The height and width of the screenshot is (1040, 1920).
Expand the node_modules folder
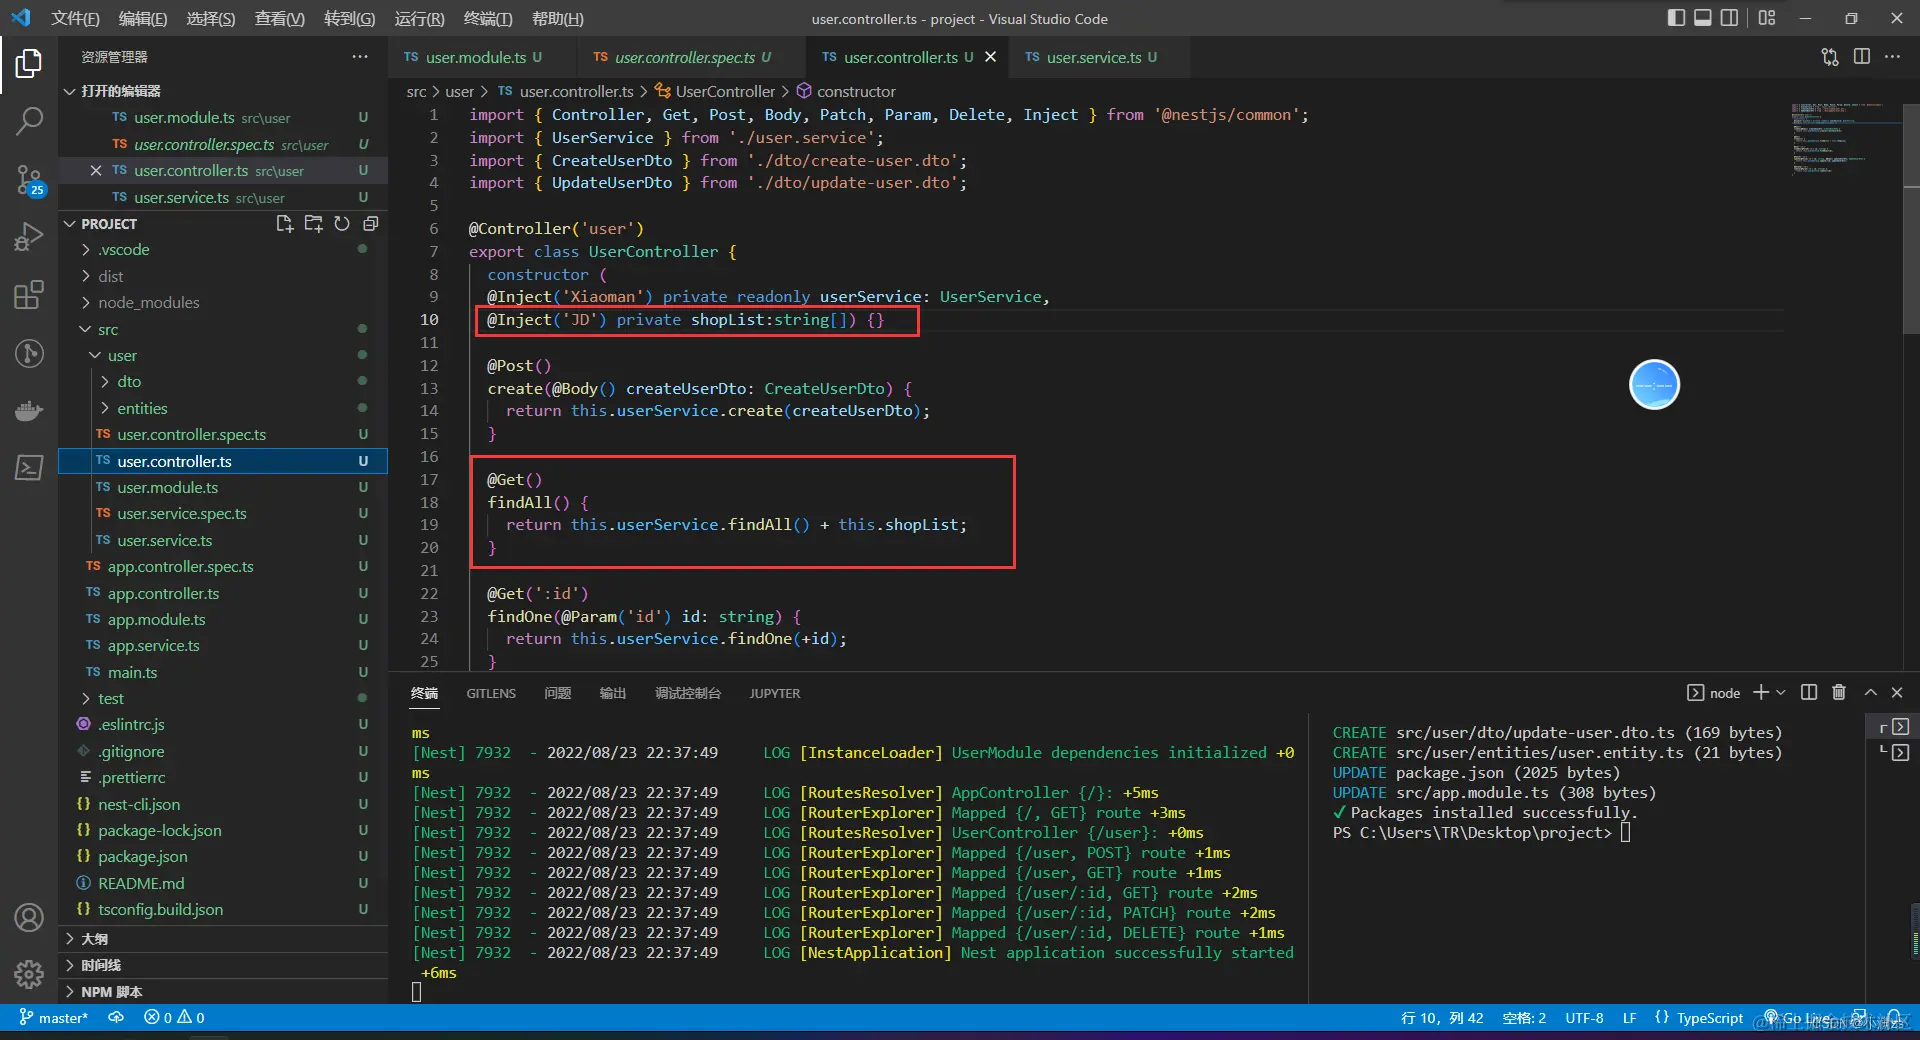click(x=148, y=302)
